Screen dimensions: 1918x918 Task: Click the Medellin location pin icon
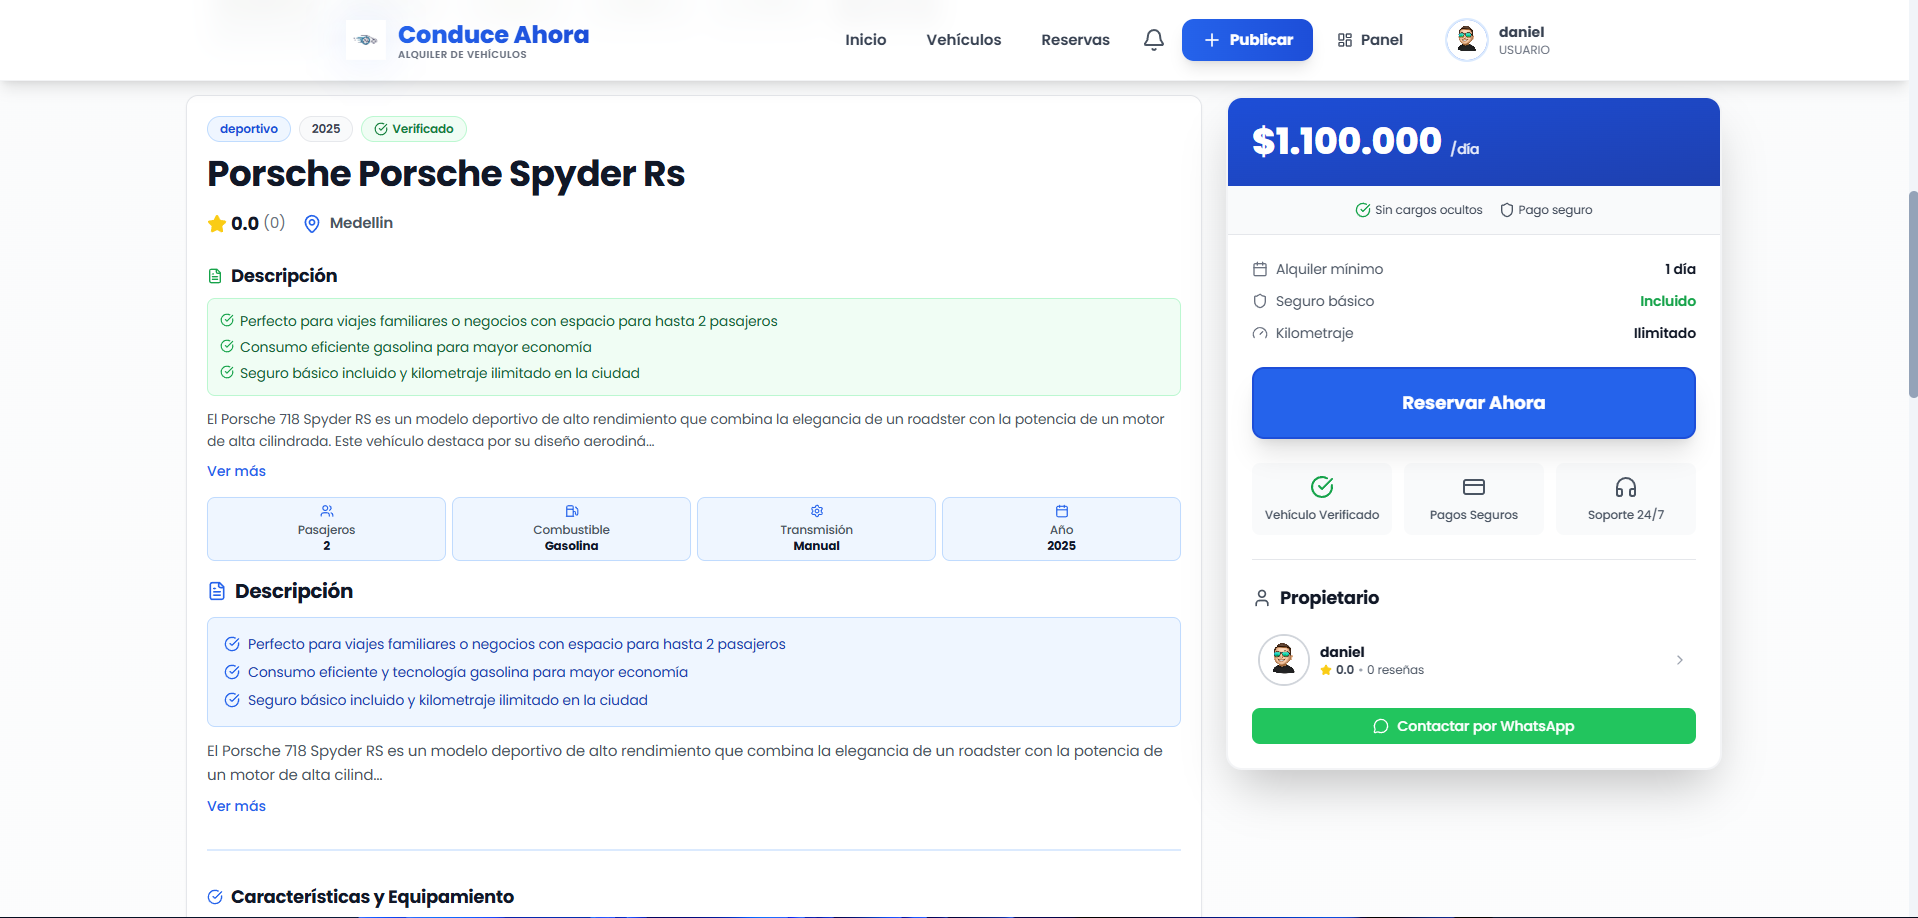tap(312, 224)
